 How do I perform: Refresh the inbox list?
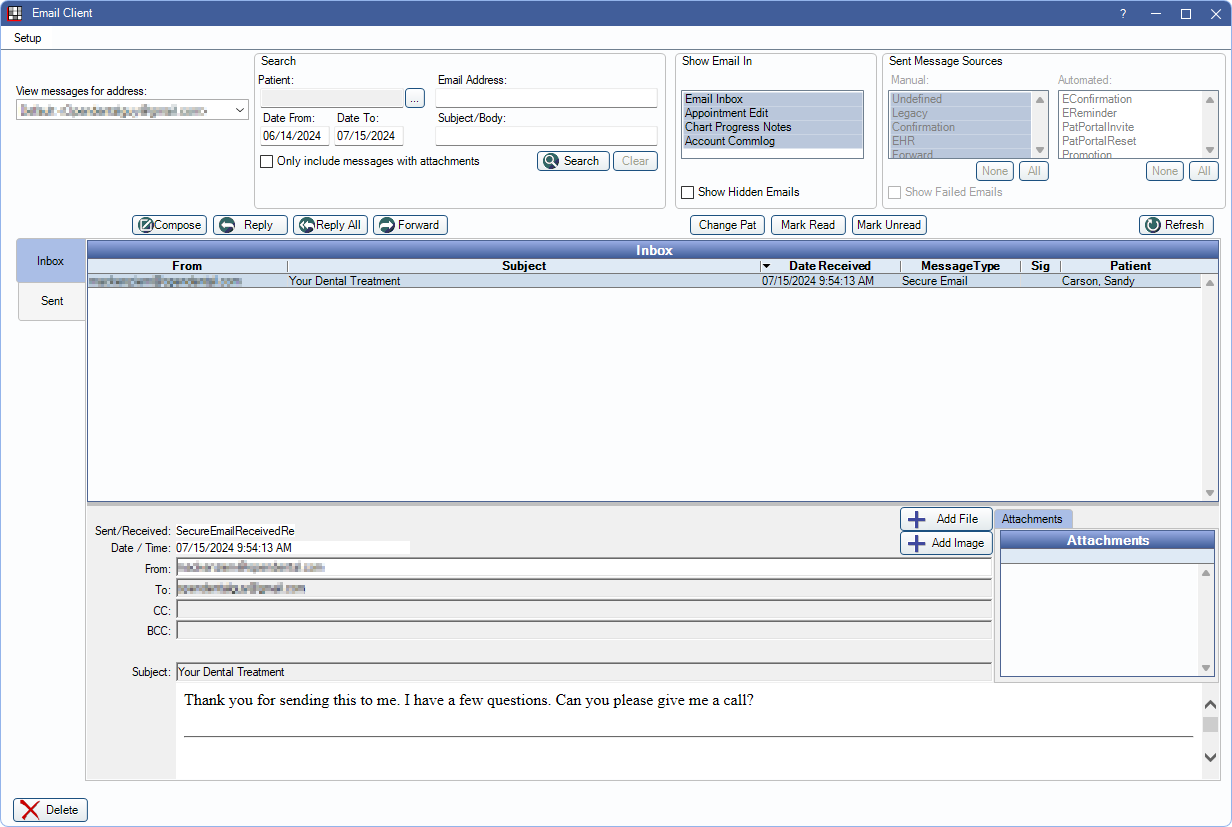coord(1175,225)
